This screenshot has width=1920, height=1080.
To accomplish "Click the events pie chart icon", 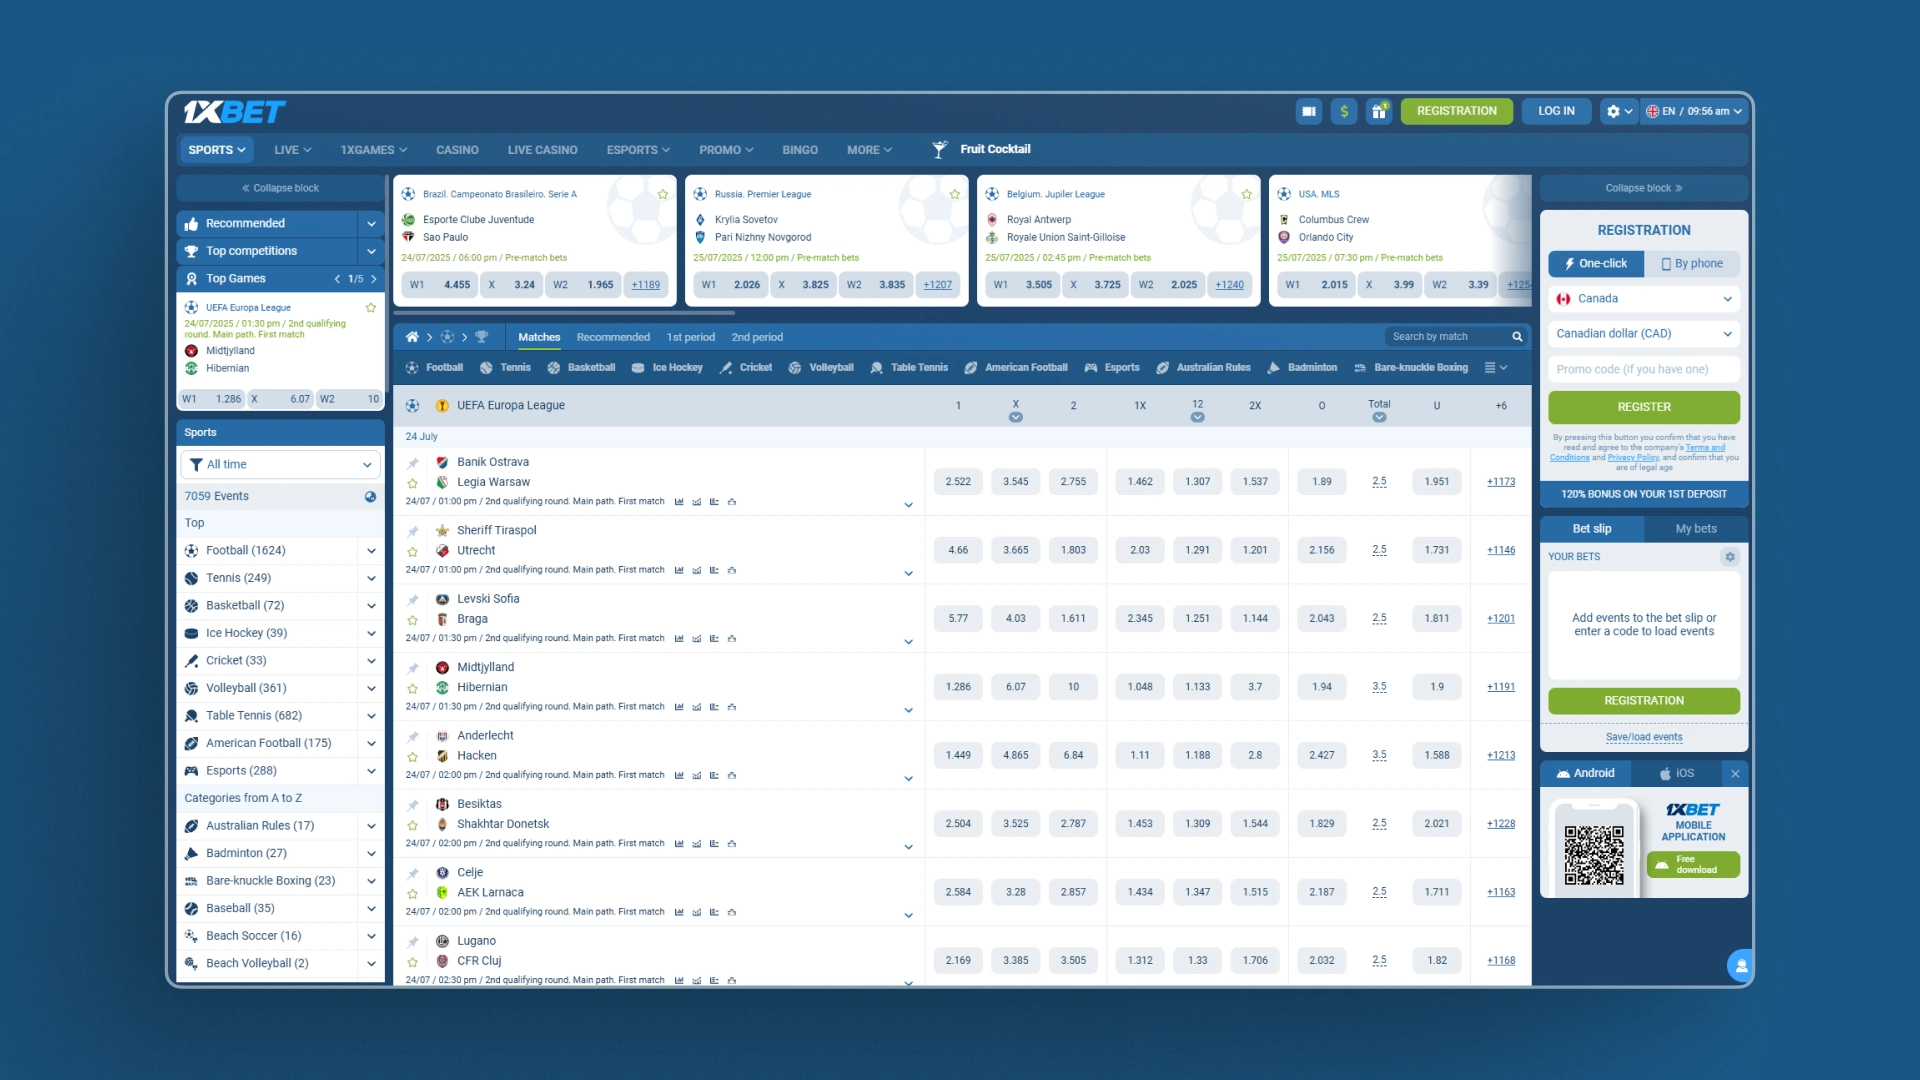I will coord(370,497).
